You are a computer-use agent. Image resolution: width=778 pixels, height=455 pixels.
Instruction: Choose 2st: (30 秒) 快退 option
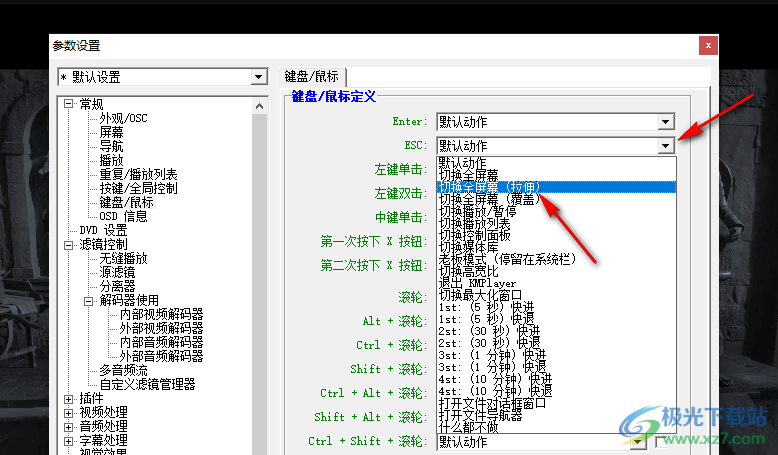tap(556, 343)
